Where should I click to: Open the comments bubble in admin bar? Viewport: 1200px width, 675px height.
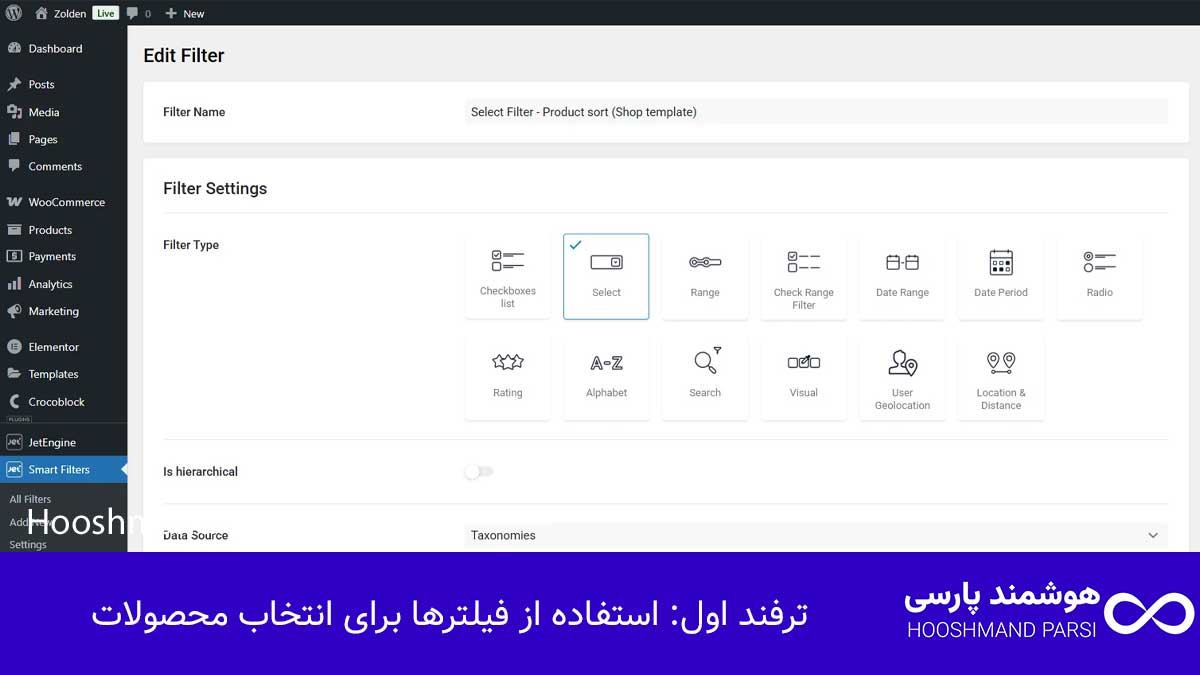(139, 13)
